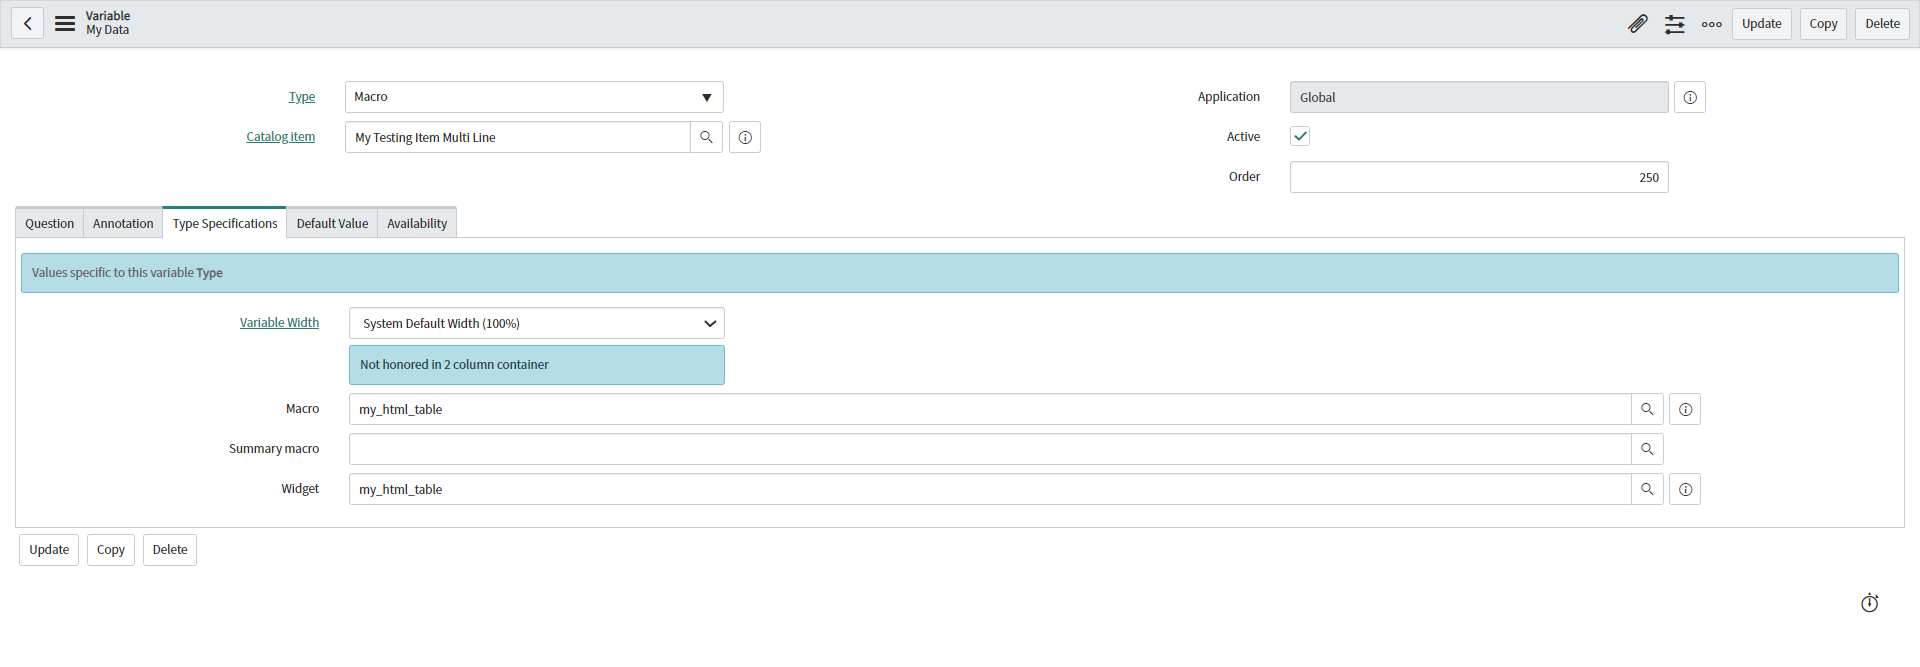The image size is (1920, 667).
Task: Open the Type dropdown showing Macro
Action: point(534,97)
